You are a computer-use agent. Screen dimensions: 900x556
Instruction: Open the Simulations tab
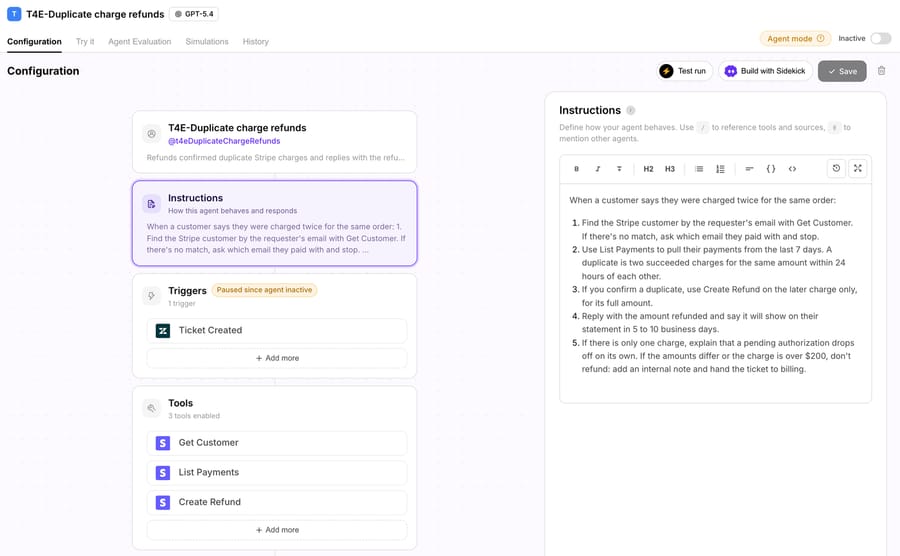tap(207, 41)
